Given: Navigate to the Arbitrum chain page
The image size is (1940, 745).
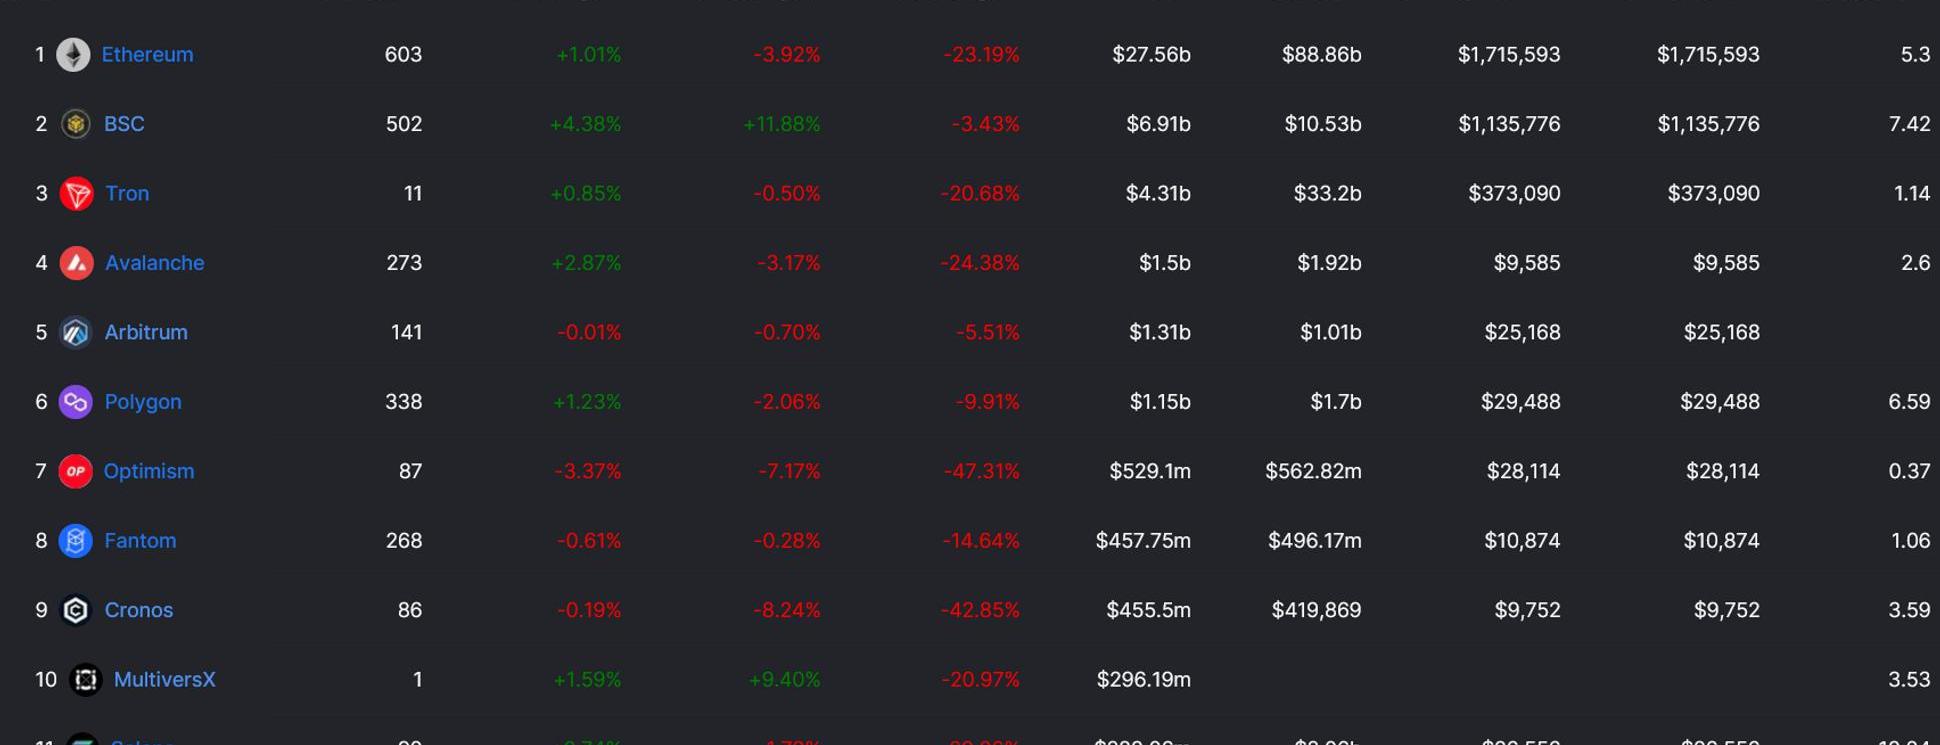Looking at the screenshot, I should click(x=146, y=333).
